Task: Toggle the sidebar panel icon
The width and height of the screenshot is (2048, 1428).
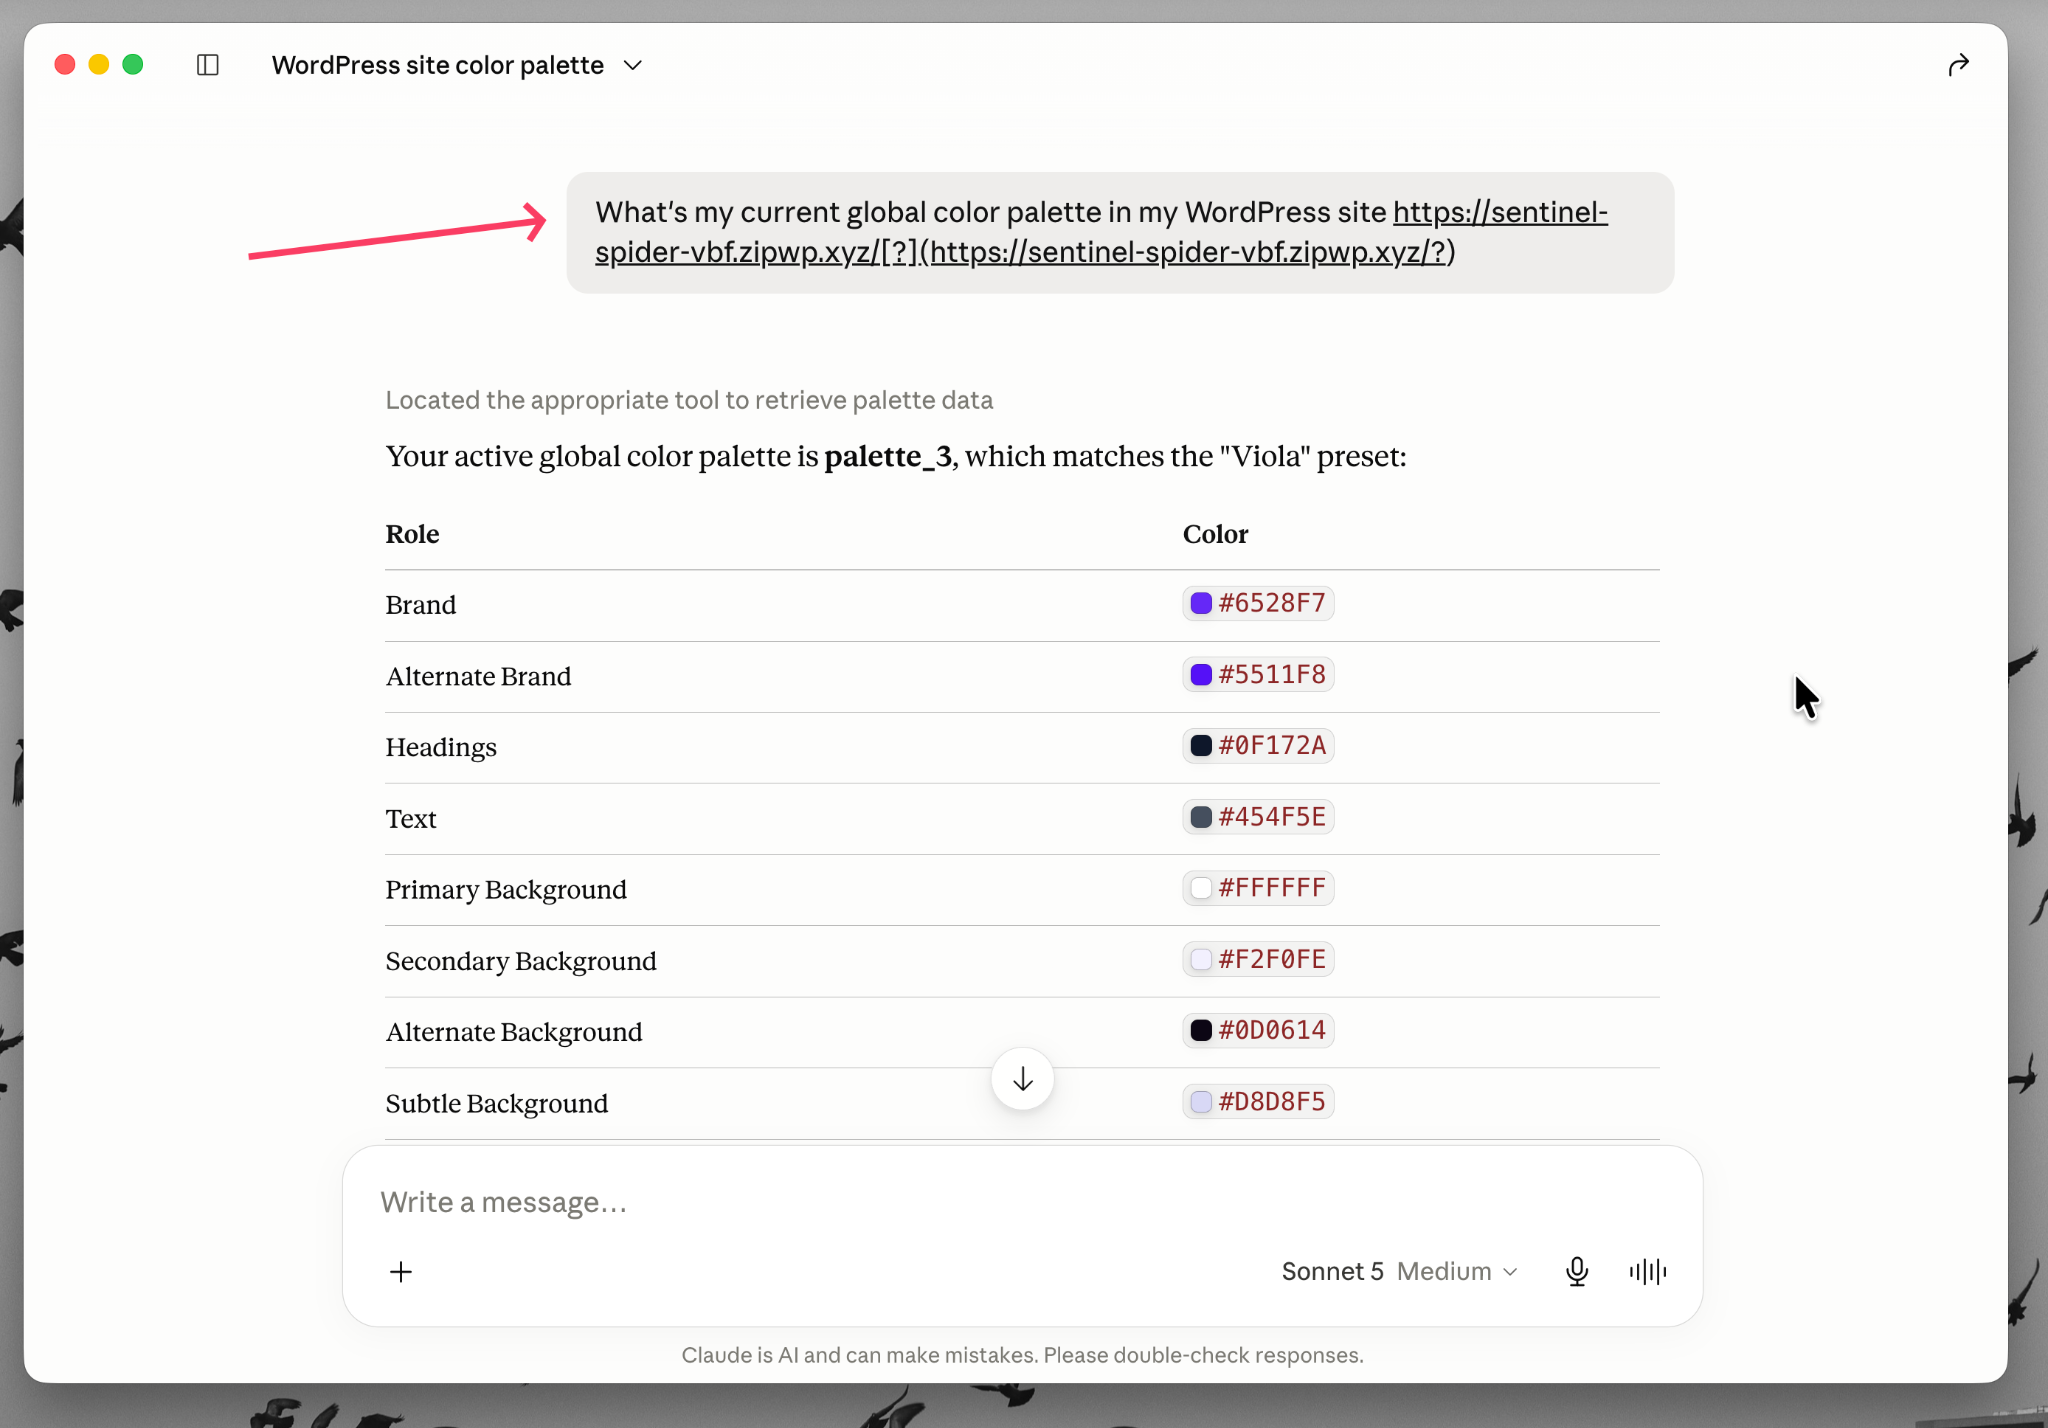Action: pyautogui.click(x=208, y=65)
